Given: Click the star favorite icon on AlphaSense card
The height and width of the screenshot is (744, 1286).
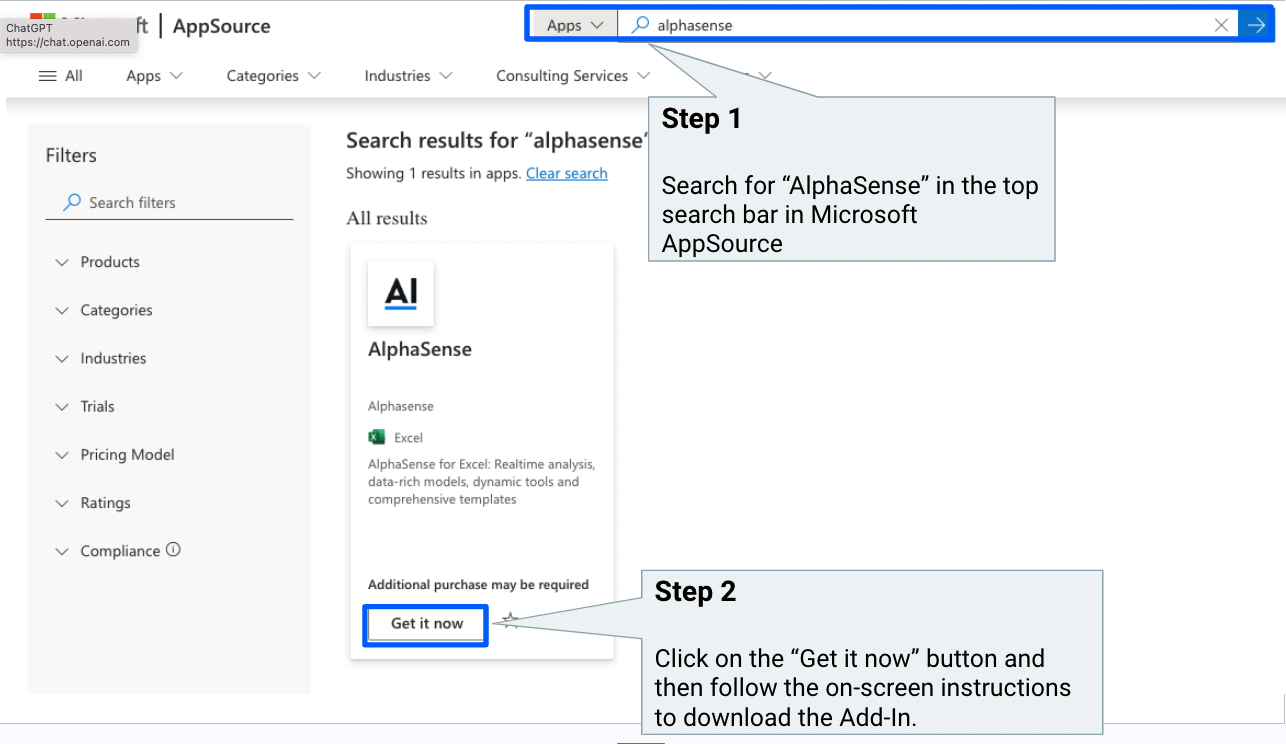Looking at the screenshot, I should click(x=510, y=621).
